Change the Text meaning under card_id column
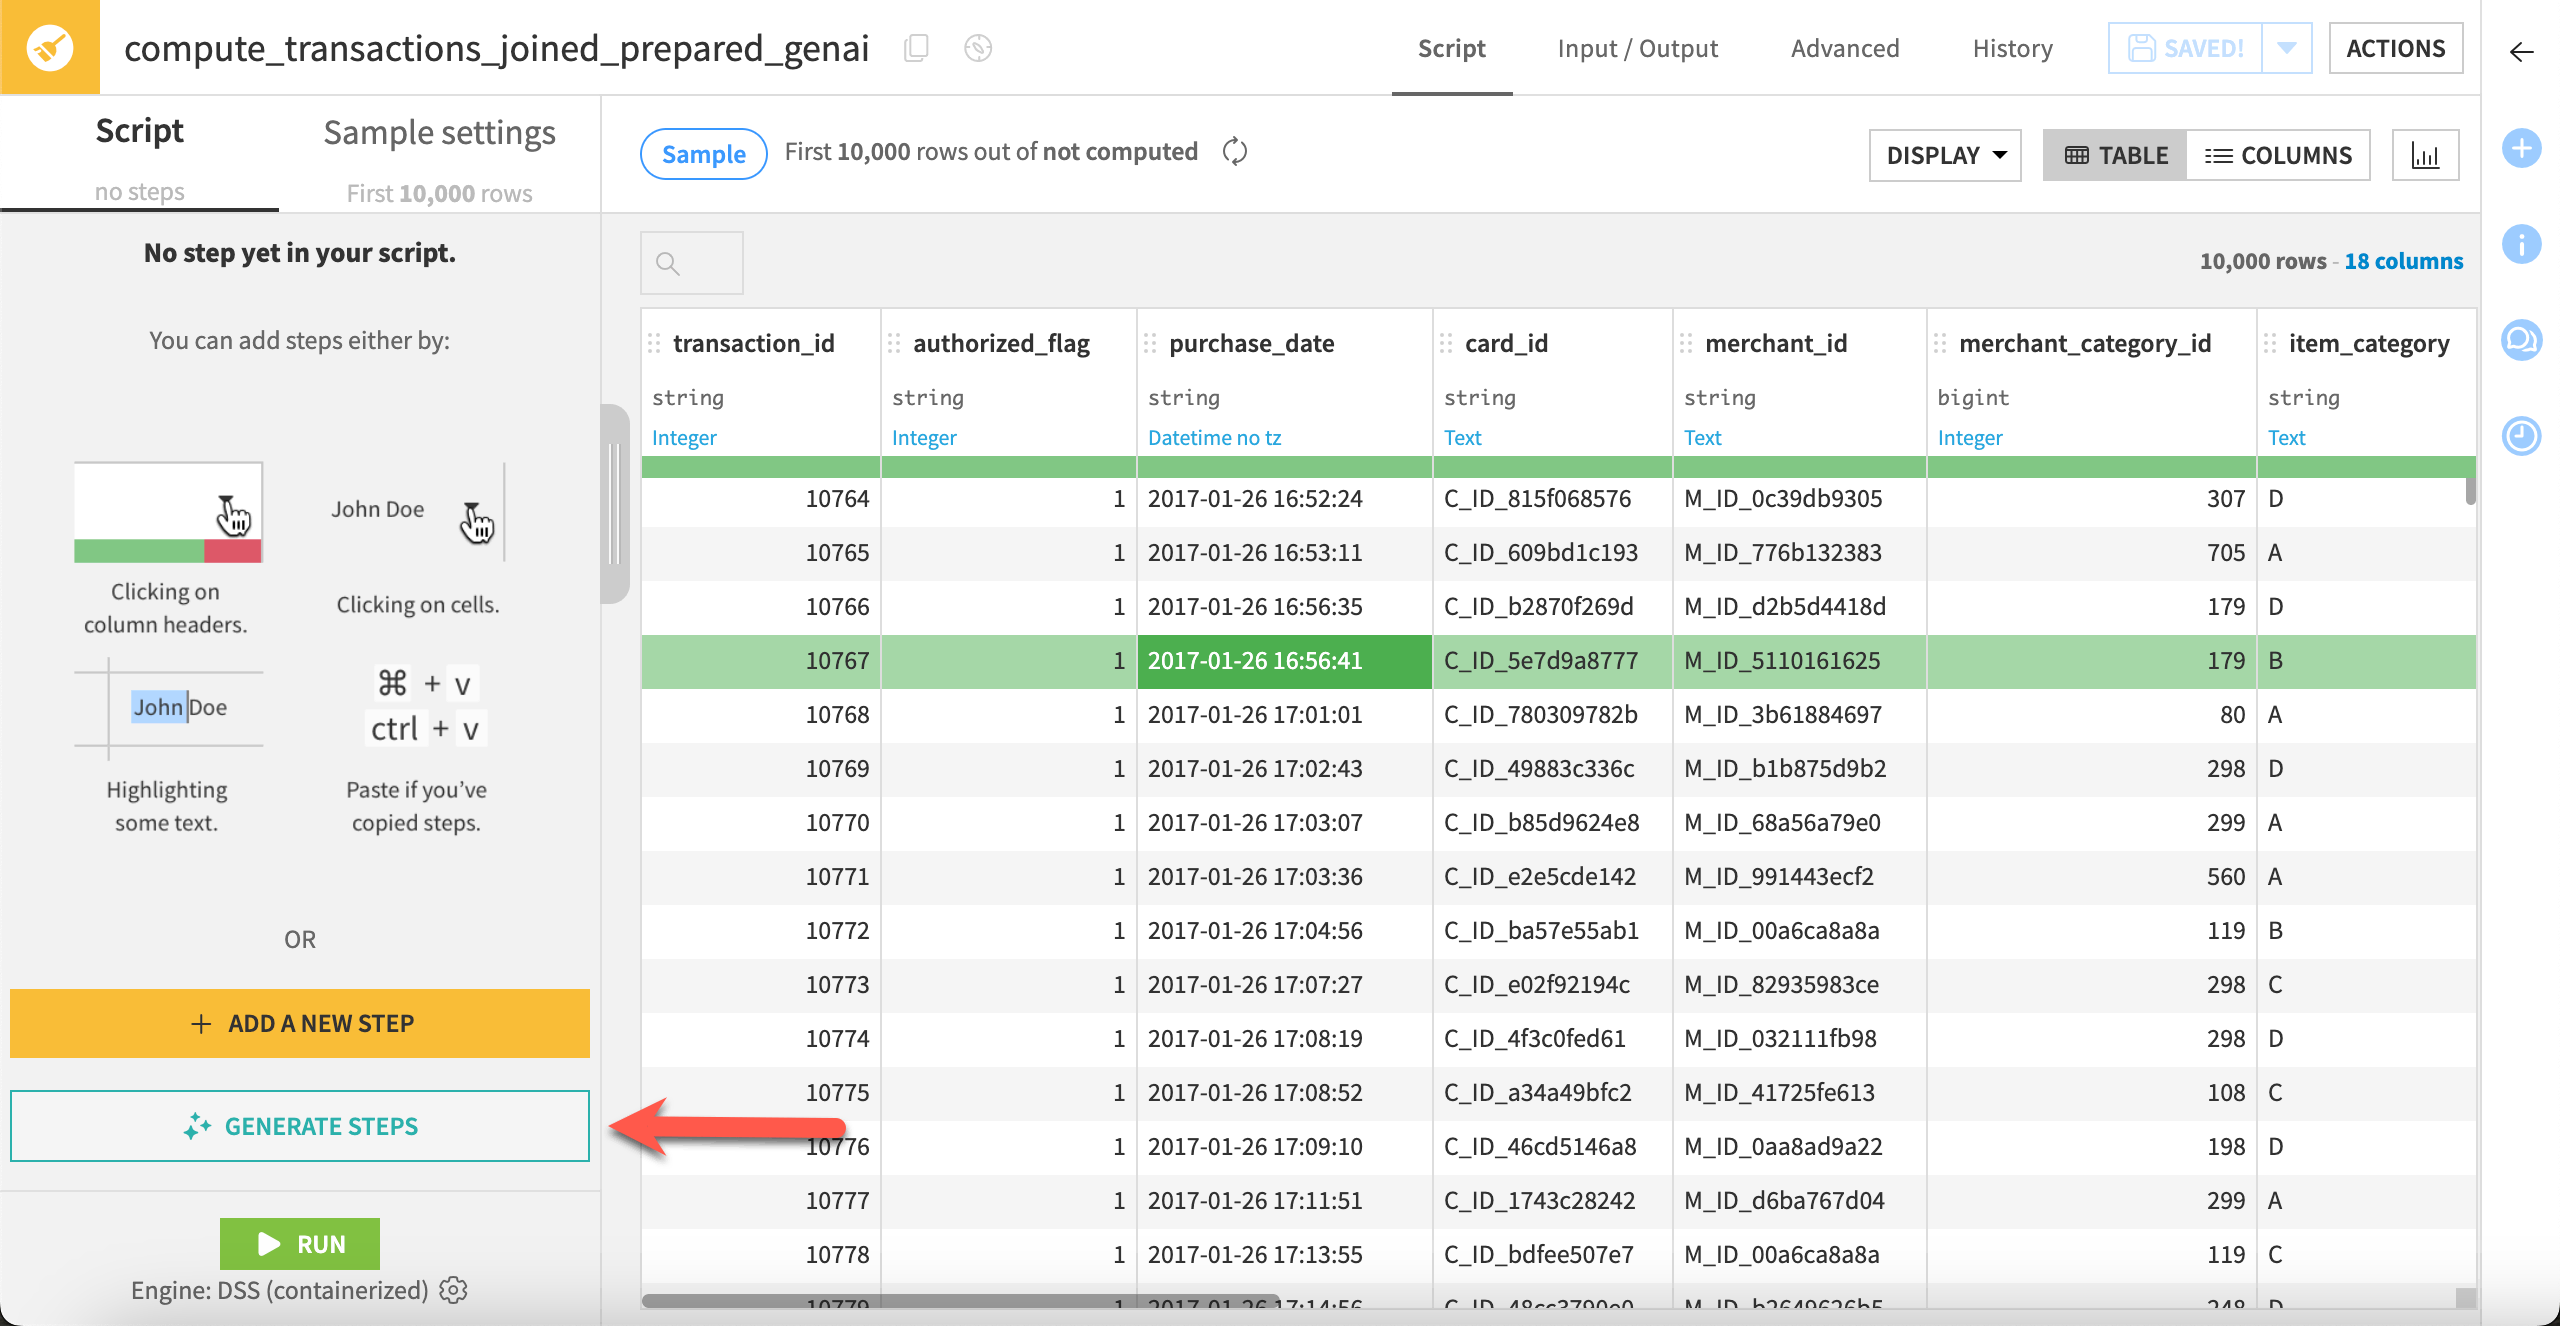The image size is (2560, 1326). click(x=1462, y=437)
